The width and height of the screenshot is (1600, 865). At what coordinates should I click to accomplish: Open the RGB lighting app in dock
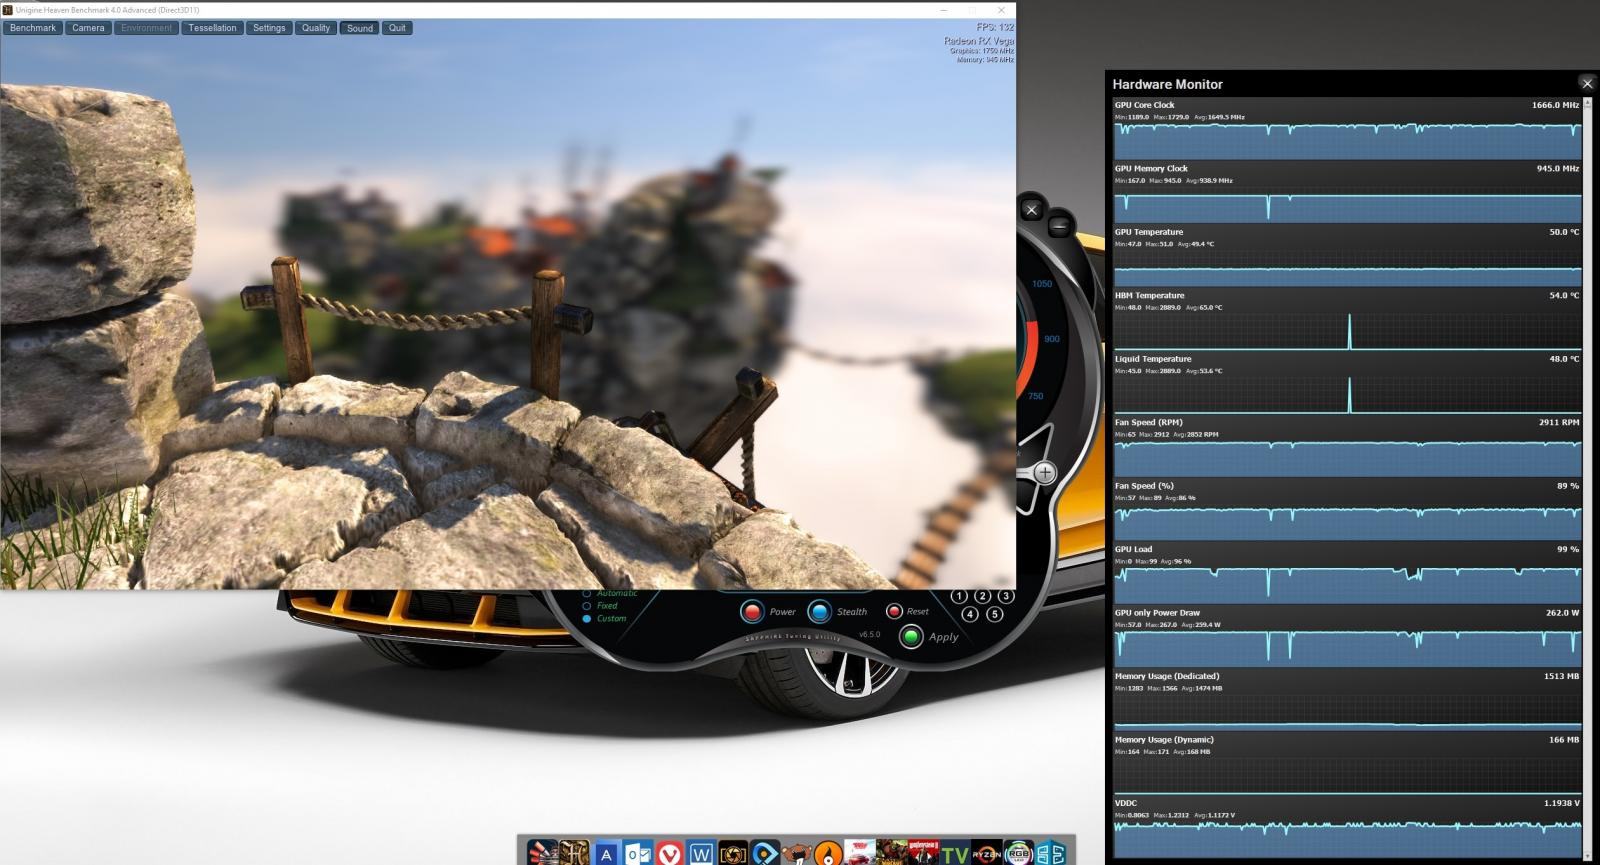(1018, 853)
